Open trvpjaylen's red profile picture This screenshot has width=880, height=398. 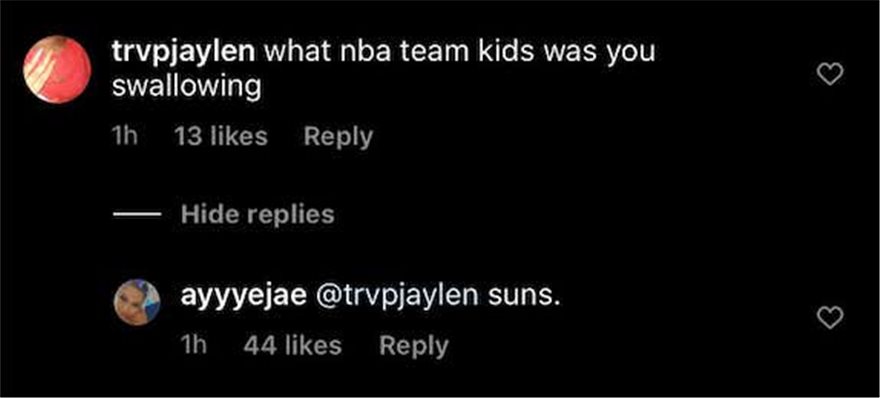(57, 70)
